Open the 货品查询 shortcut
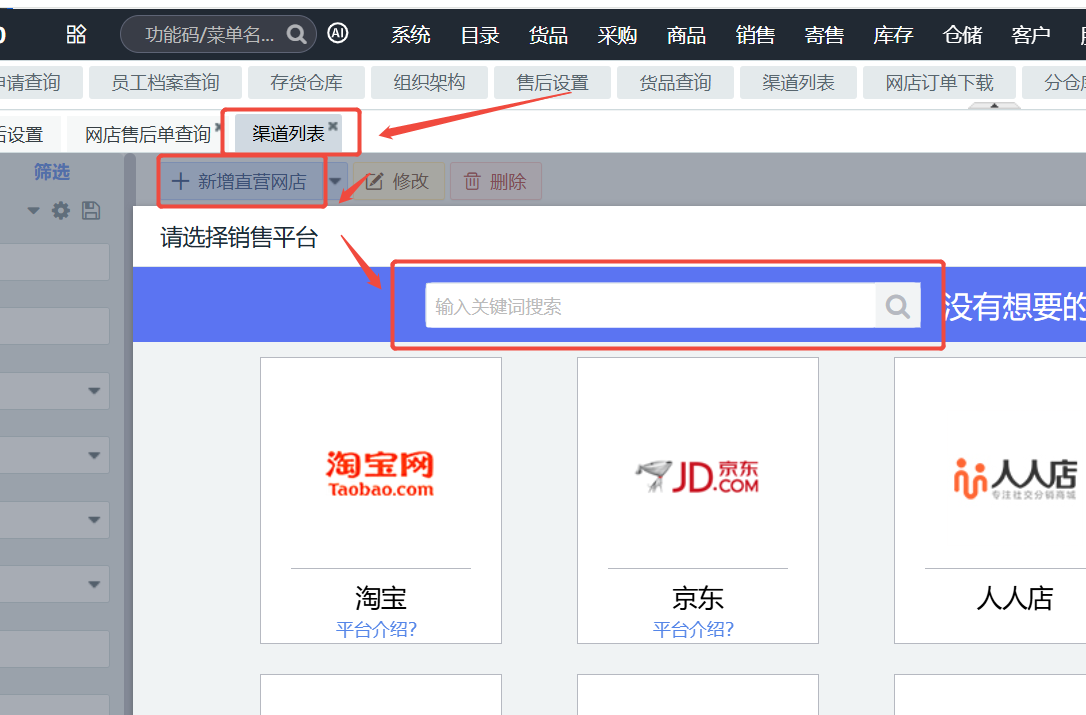Viewport: 1086px width, 715px height. tap(675, 82)
